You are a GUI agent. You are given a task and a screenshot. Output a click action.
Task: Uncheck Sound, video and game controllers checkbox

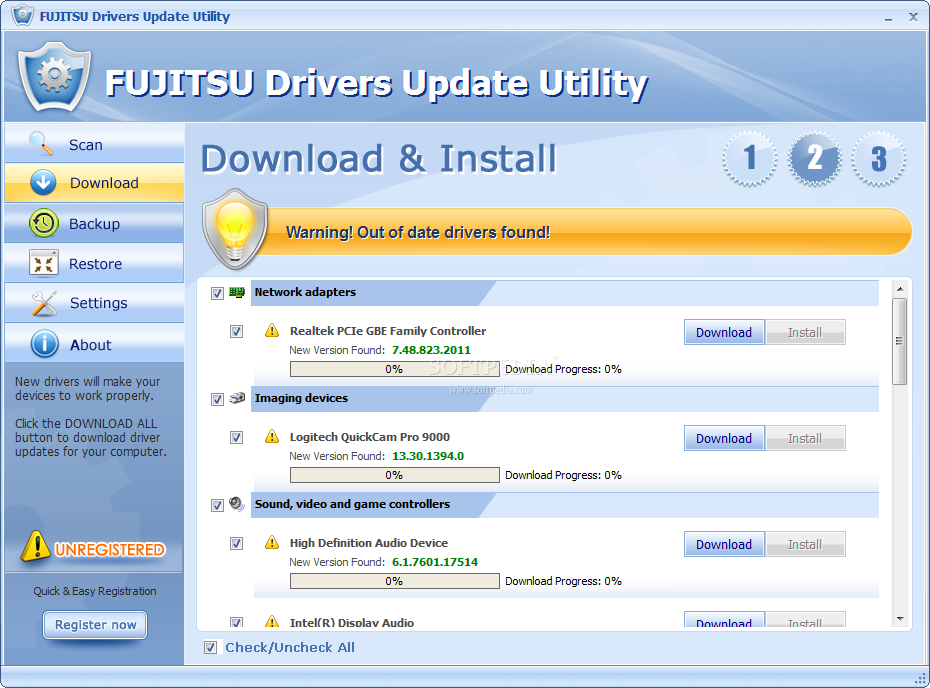tap(217, 505)
